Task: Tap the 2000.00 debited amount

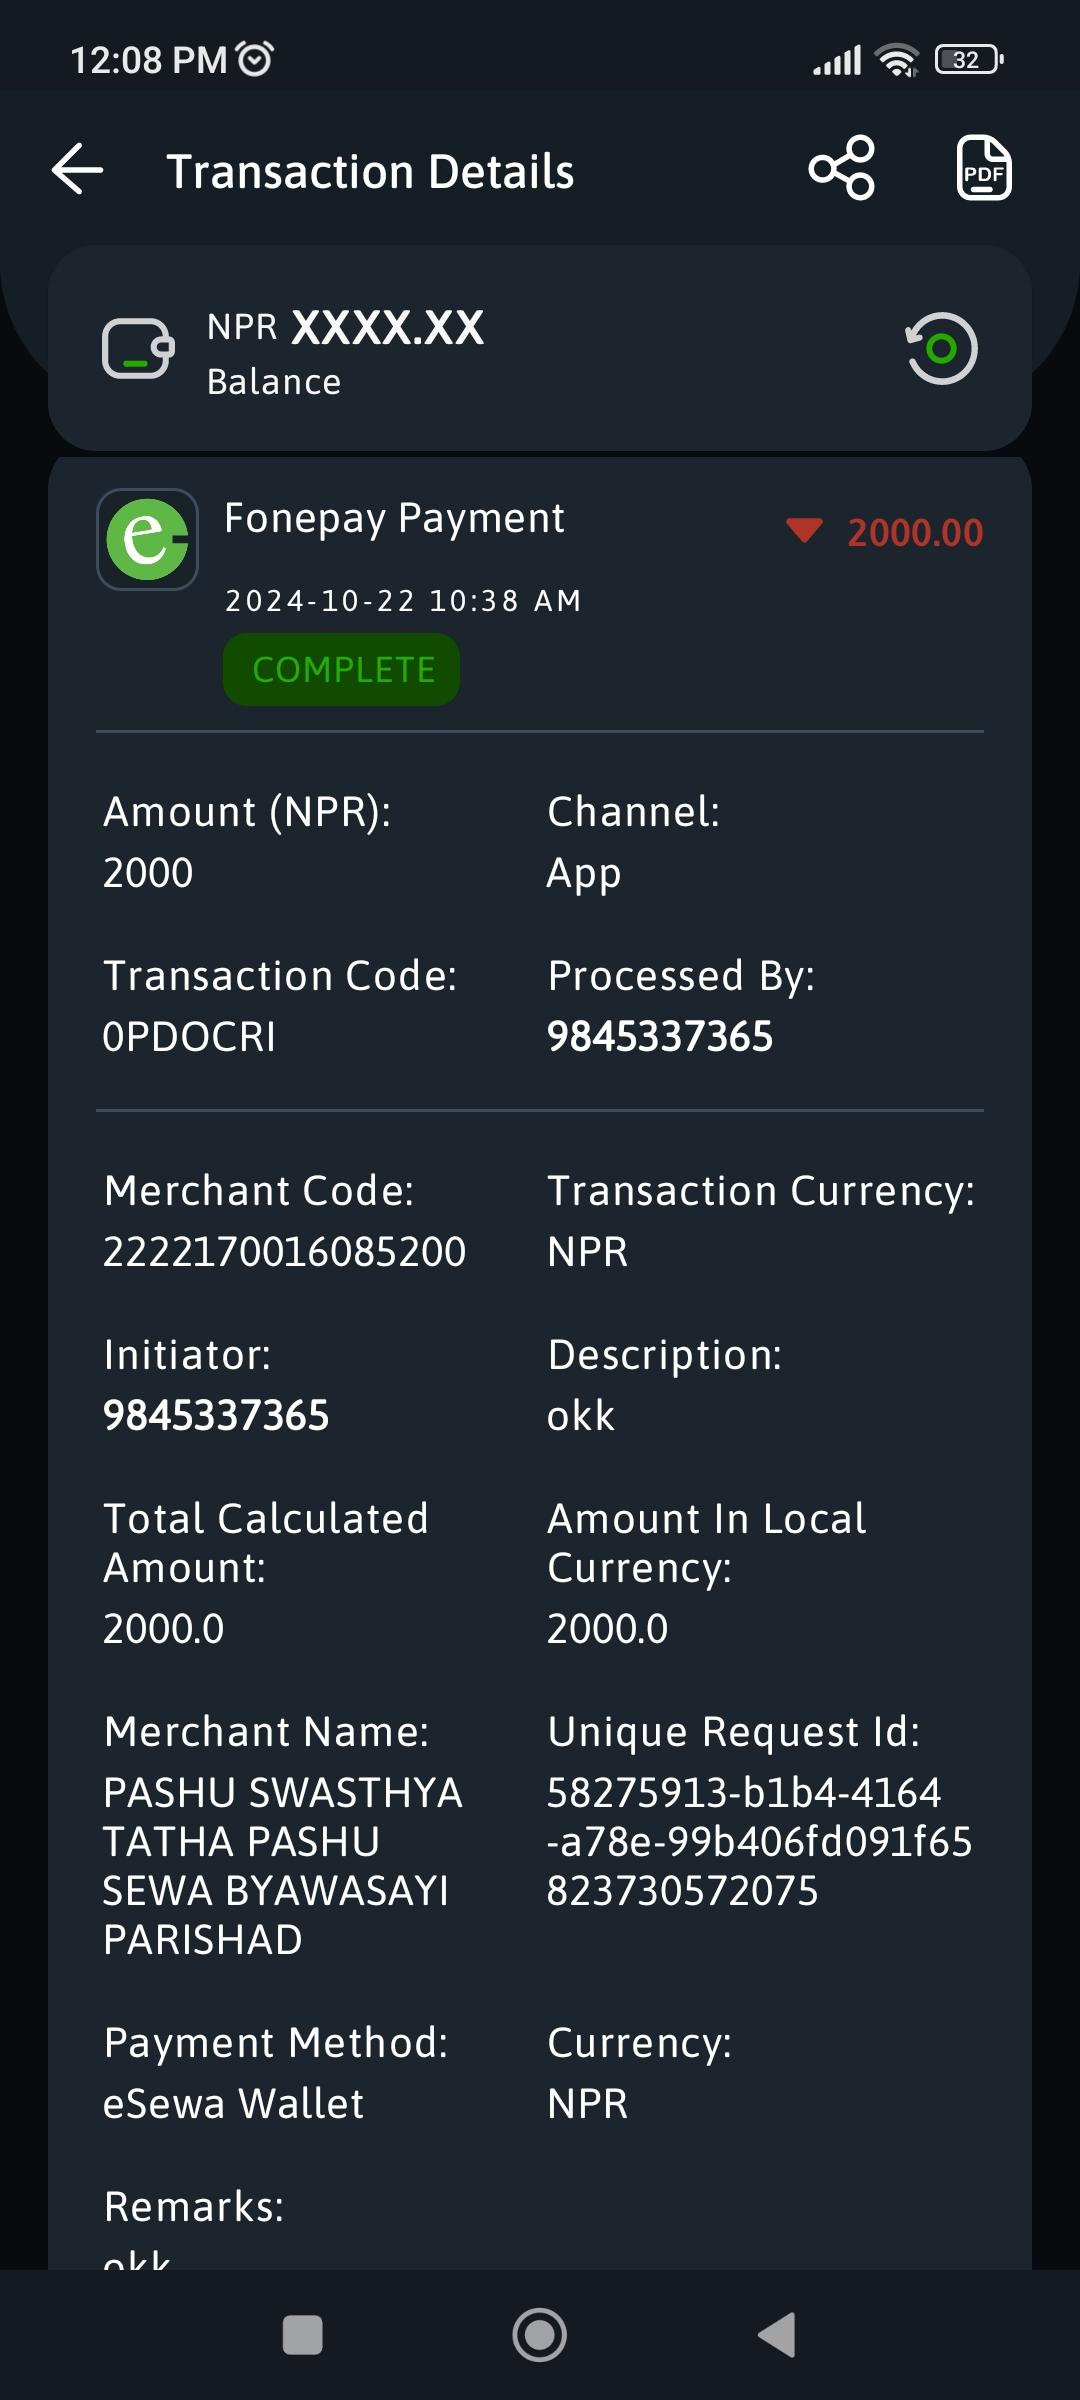Action: [915, 533]
